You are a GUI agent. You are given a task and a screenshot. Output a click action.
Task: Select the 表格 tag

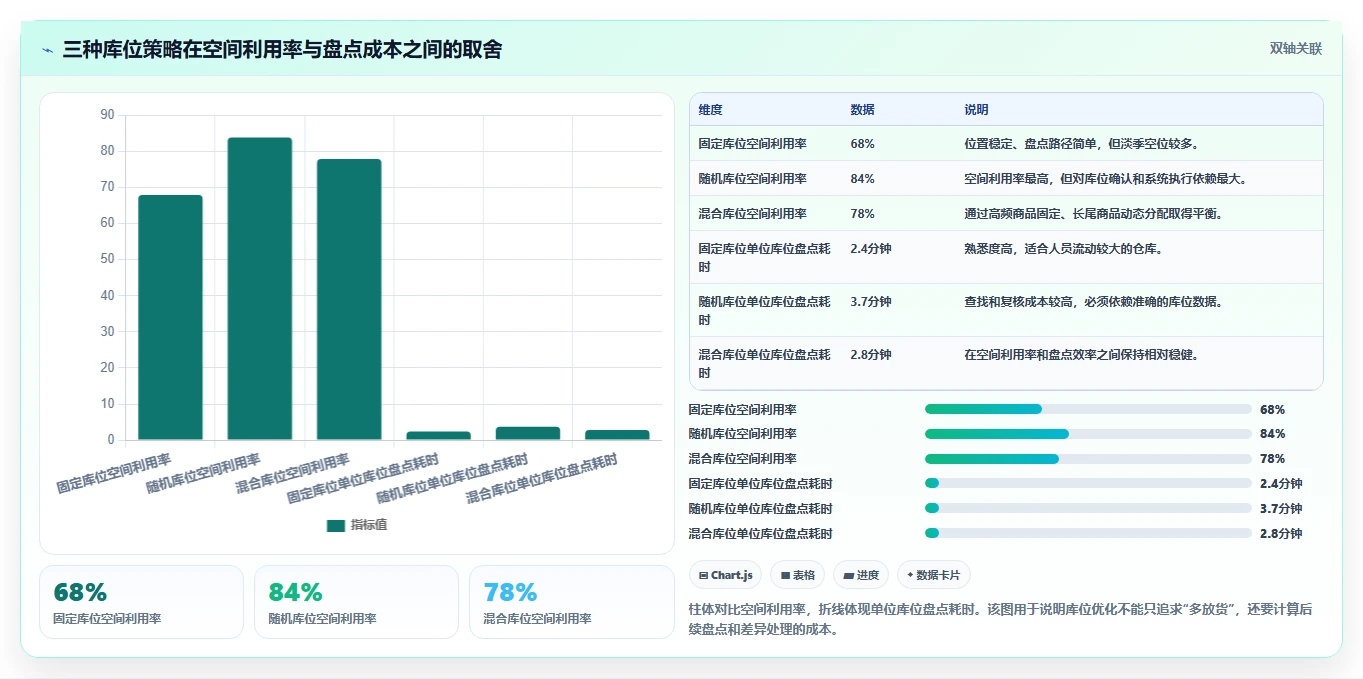[798, 575]
